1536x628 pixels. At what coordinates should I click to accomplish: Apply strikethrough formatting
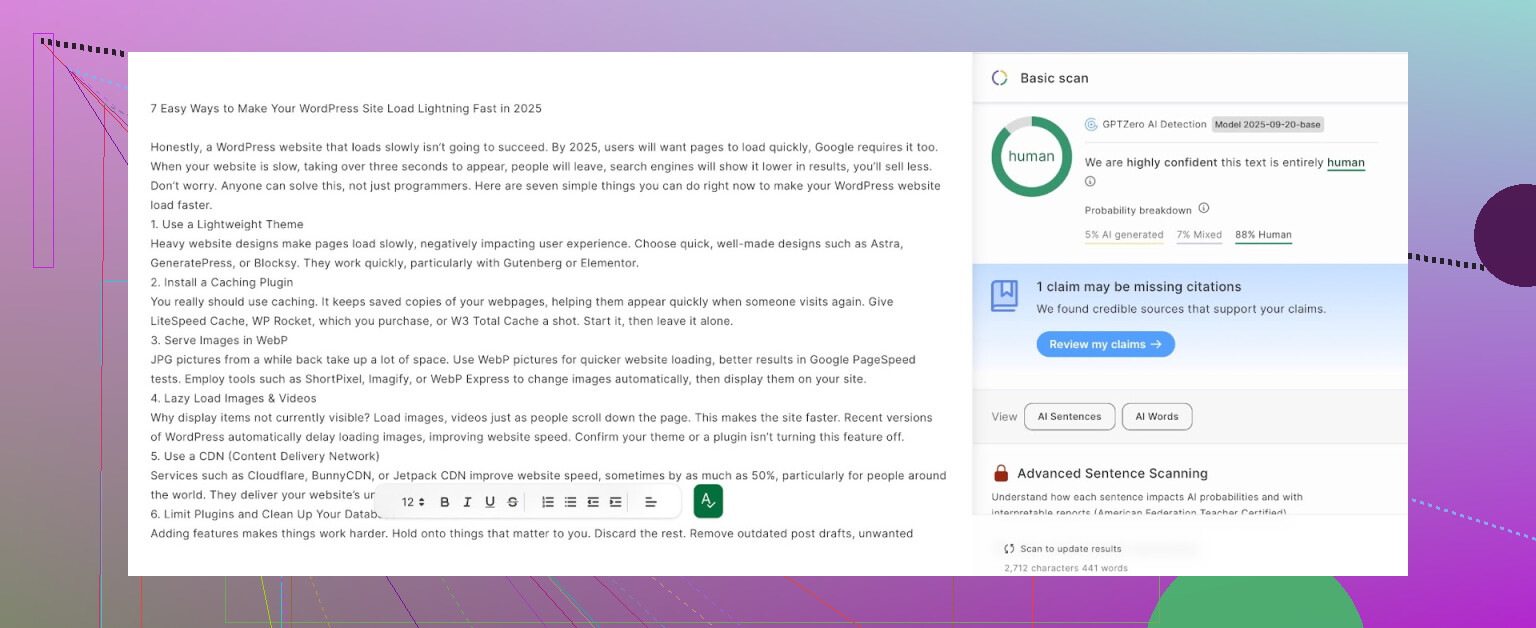coord(513,502)
